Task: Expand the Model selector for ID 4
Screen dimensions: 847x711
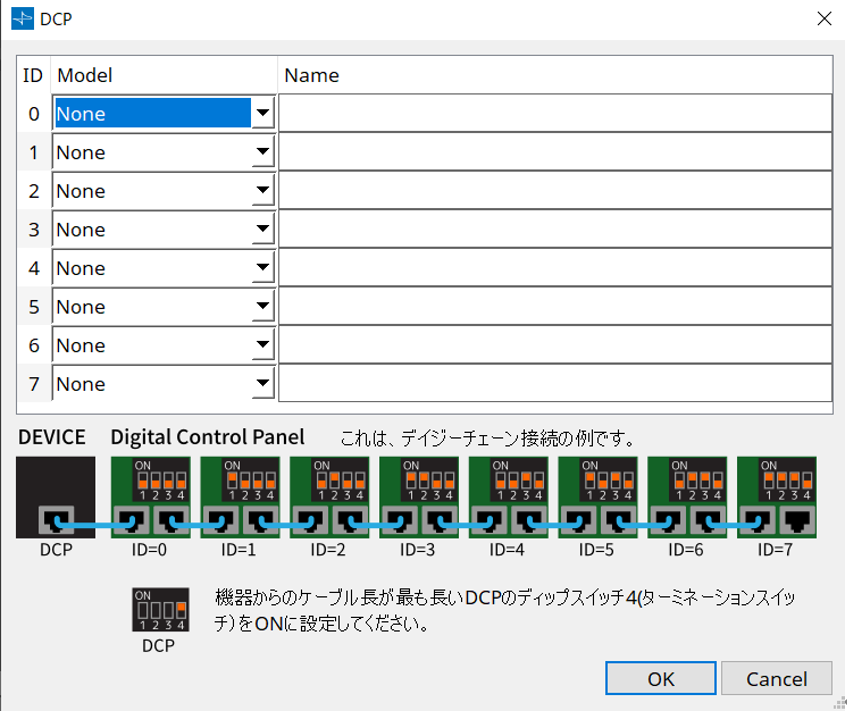Action: point(262,267)
